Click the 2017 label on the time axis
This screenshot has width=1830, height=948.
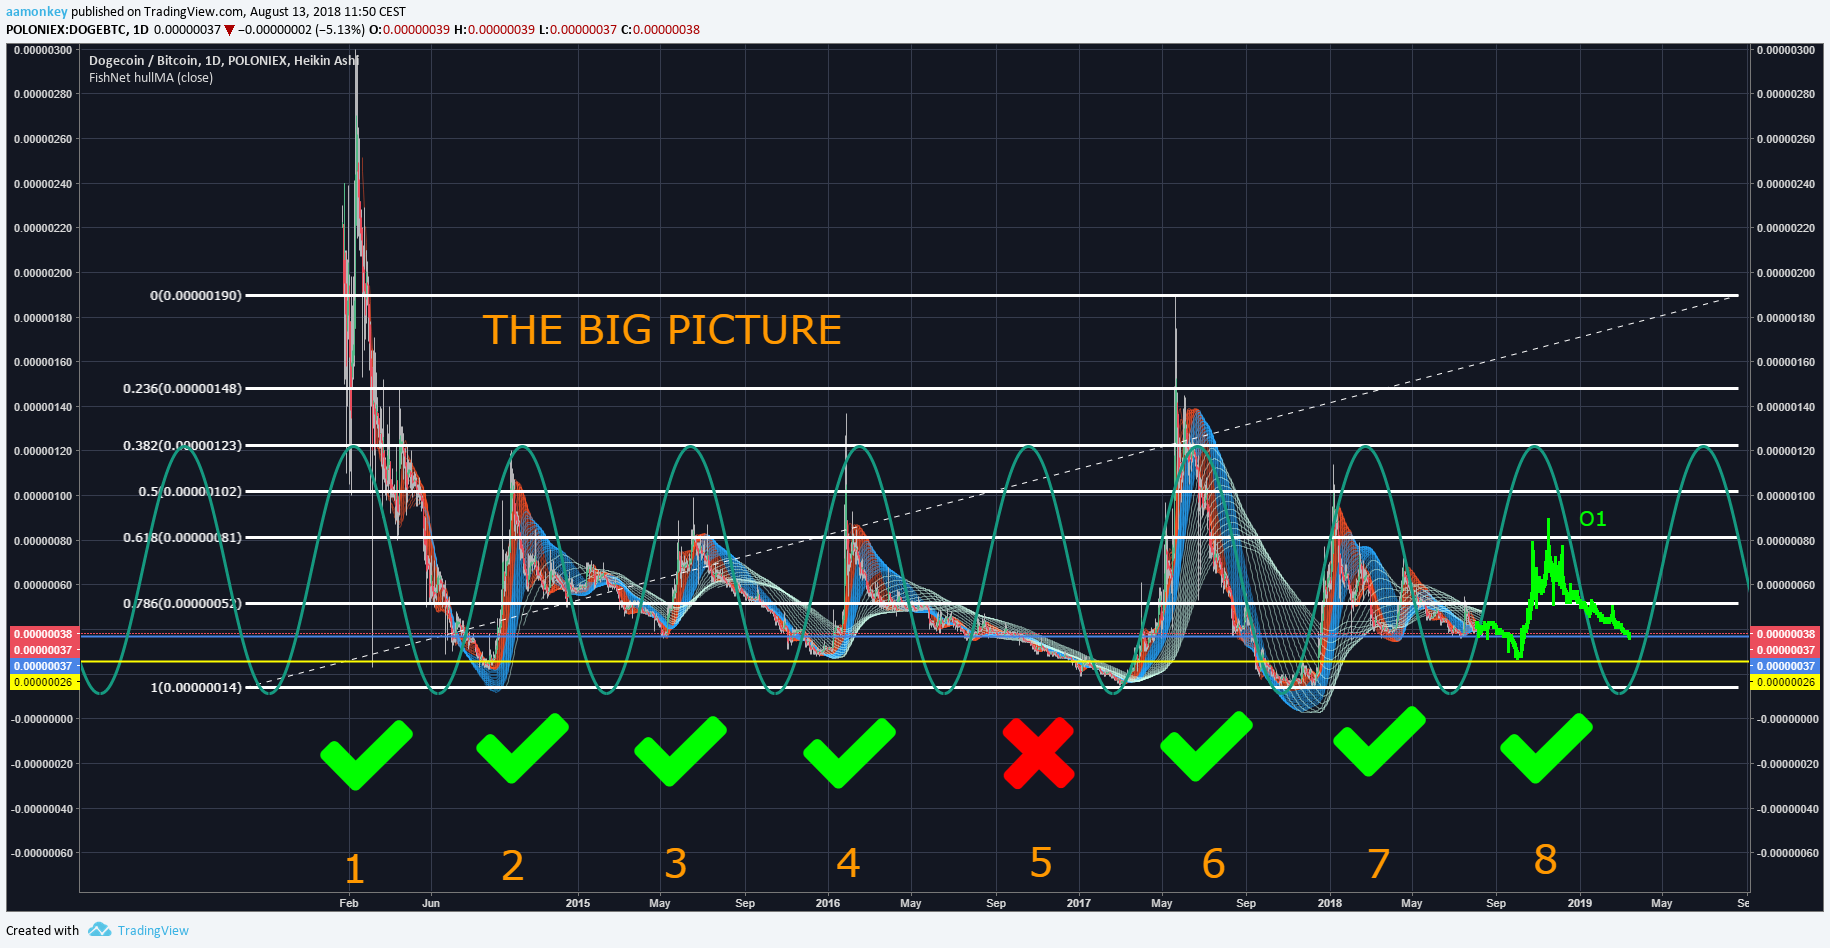click(1079, 903)
